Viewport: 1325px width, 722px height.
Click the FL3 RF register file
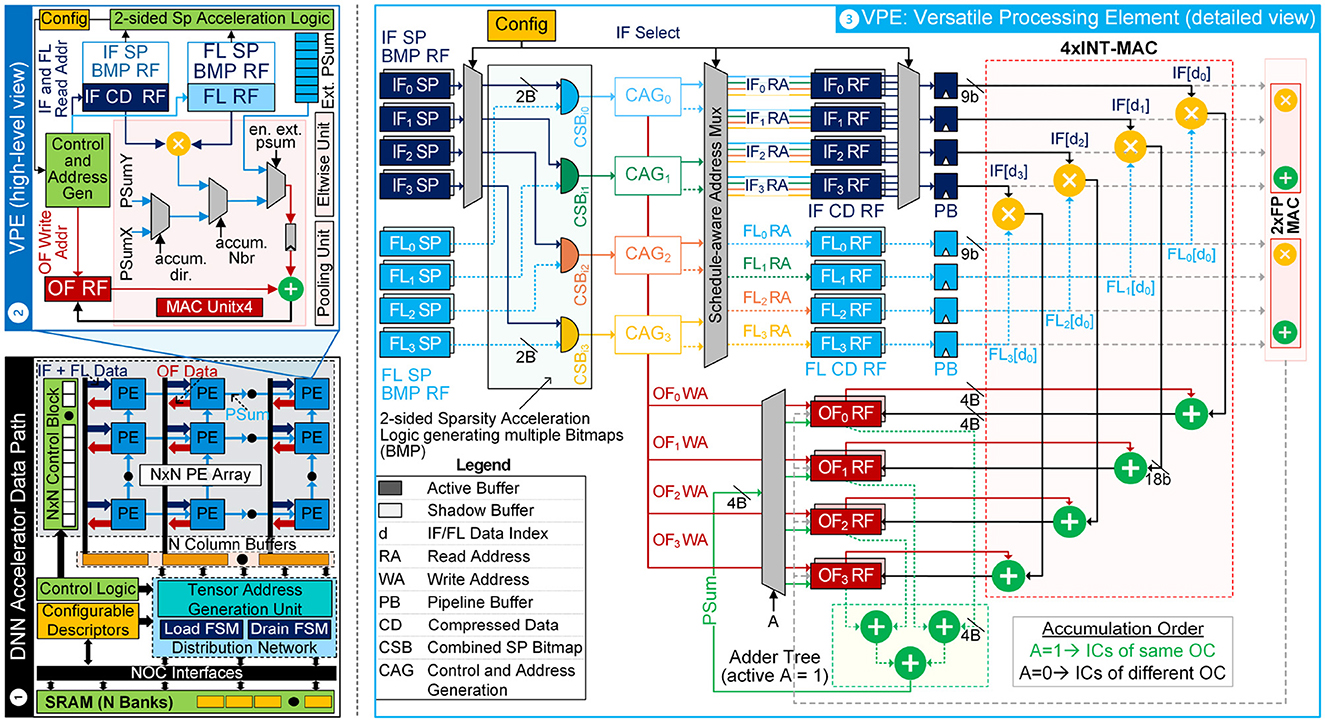[x=846, y=345]
